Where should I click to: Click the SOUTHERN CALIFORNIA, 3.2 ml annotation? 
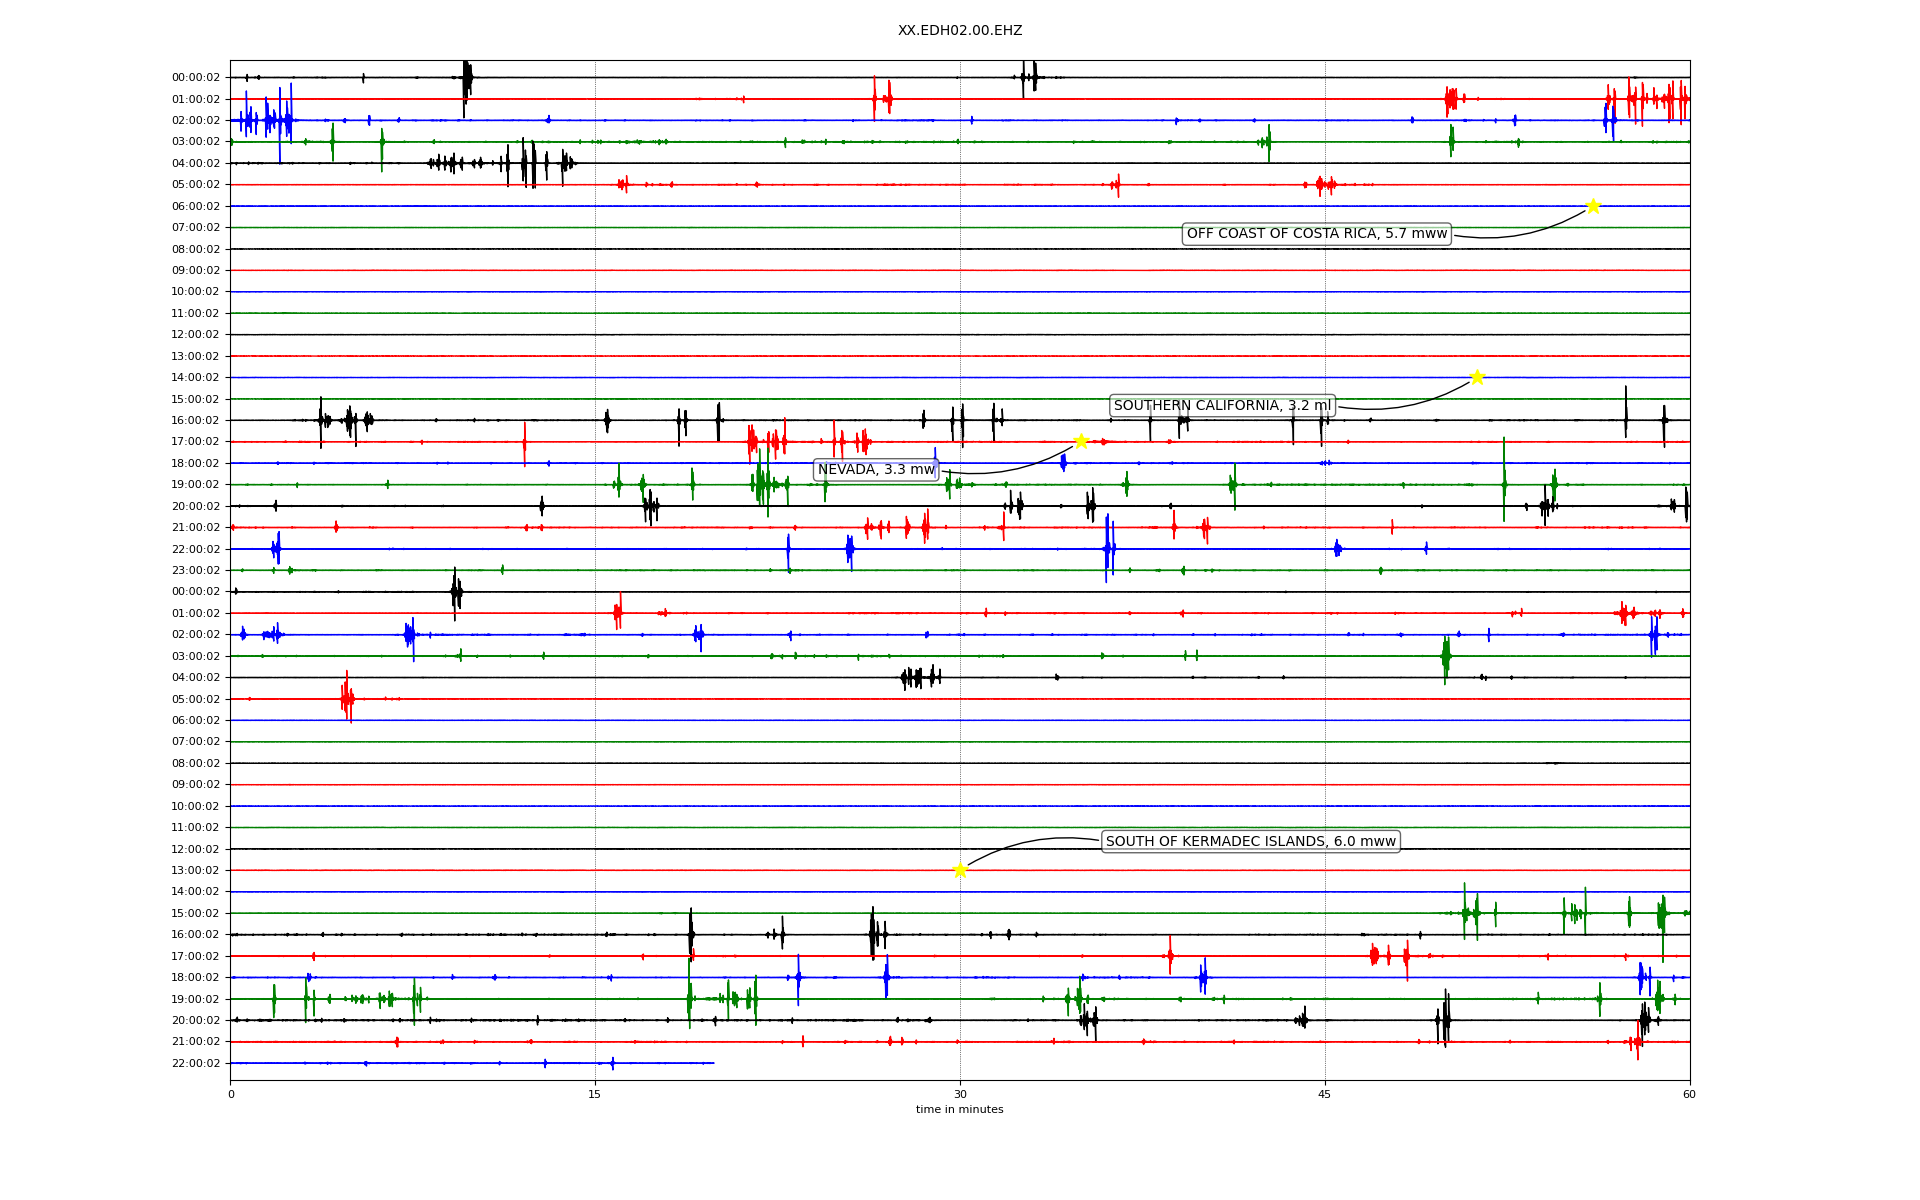point(1222,405)
